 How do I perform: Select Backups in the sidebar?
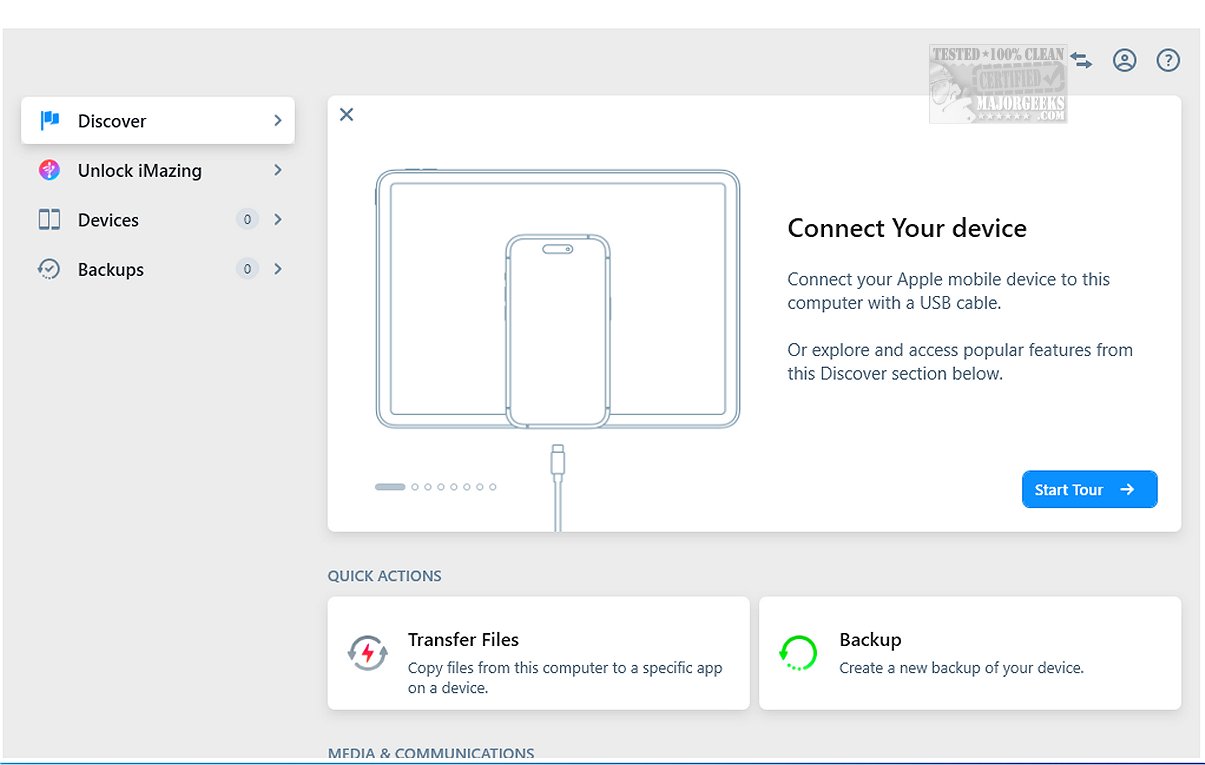[x=111, y=269]
